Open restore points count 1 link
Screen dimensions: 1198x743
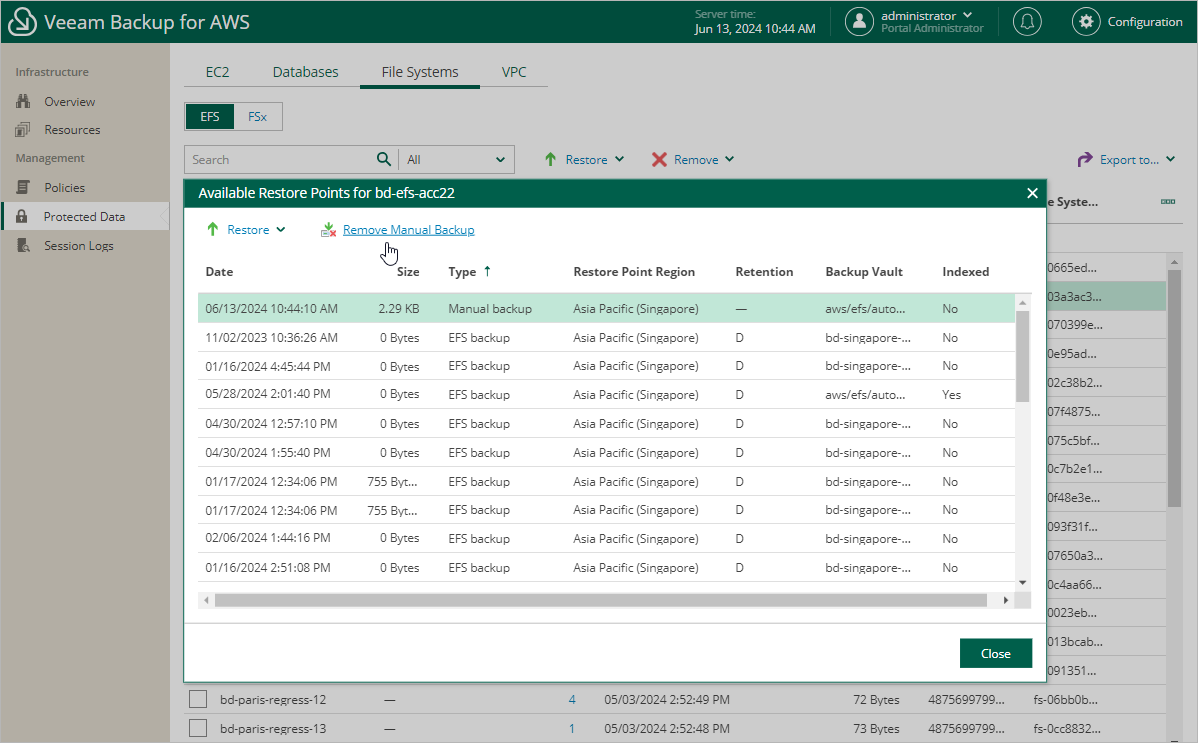pyautogui.click(x=571, y=728)
